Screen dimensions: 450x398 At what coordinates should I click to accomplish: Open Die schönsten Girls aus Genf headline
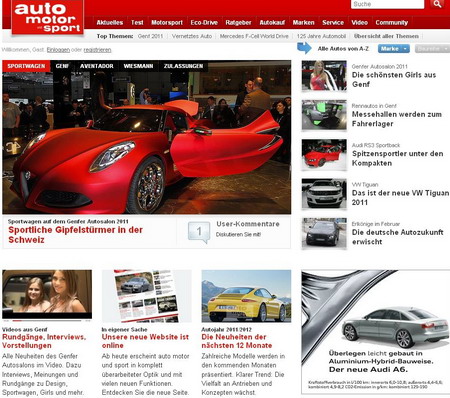394,79
